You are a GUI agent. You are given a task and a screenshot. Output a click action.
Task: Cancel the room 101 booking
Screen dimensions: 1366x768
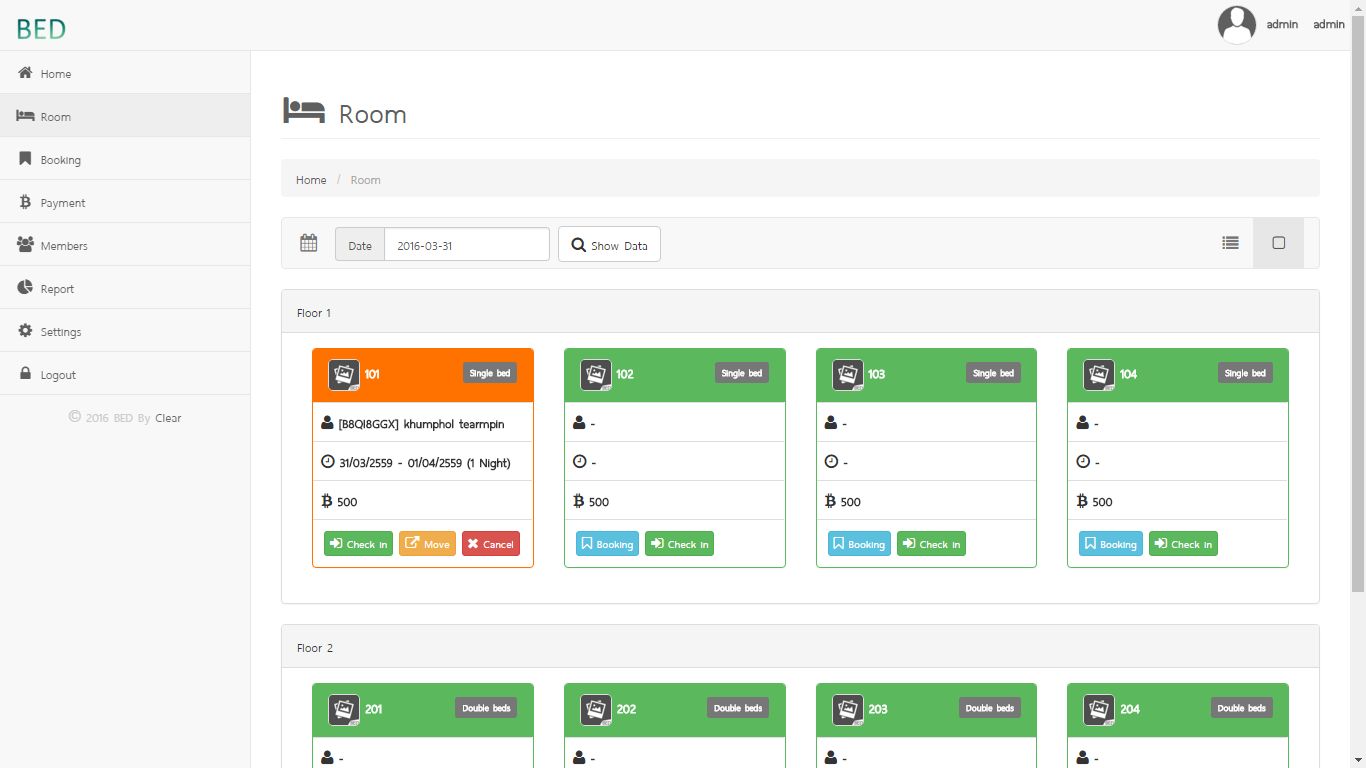pyautogui.click(x=491, y=544)
